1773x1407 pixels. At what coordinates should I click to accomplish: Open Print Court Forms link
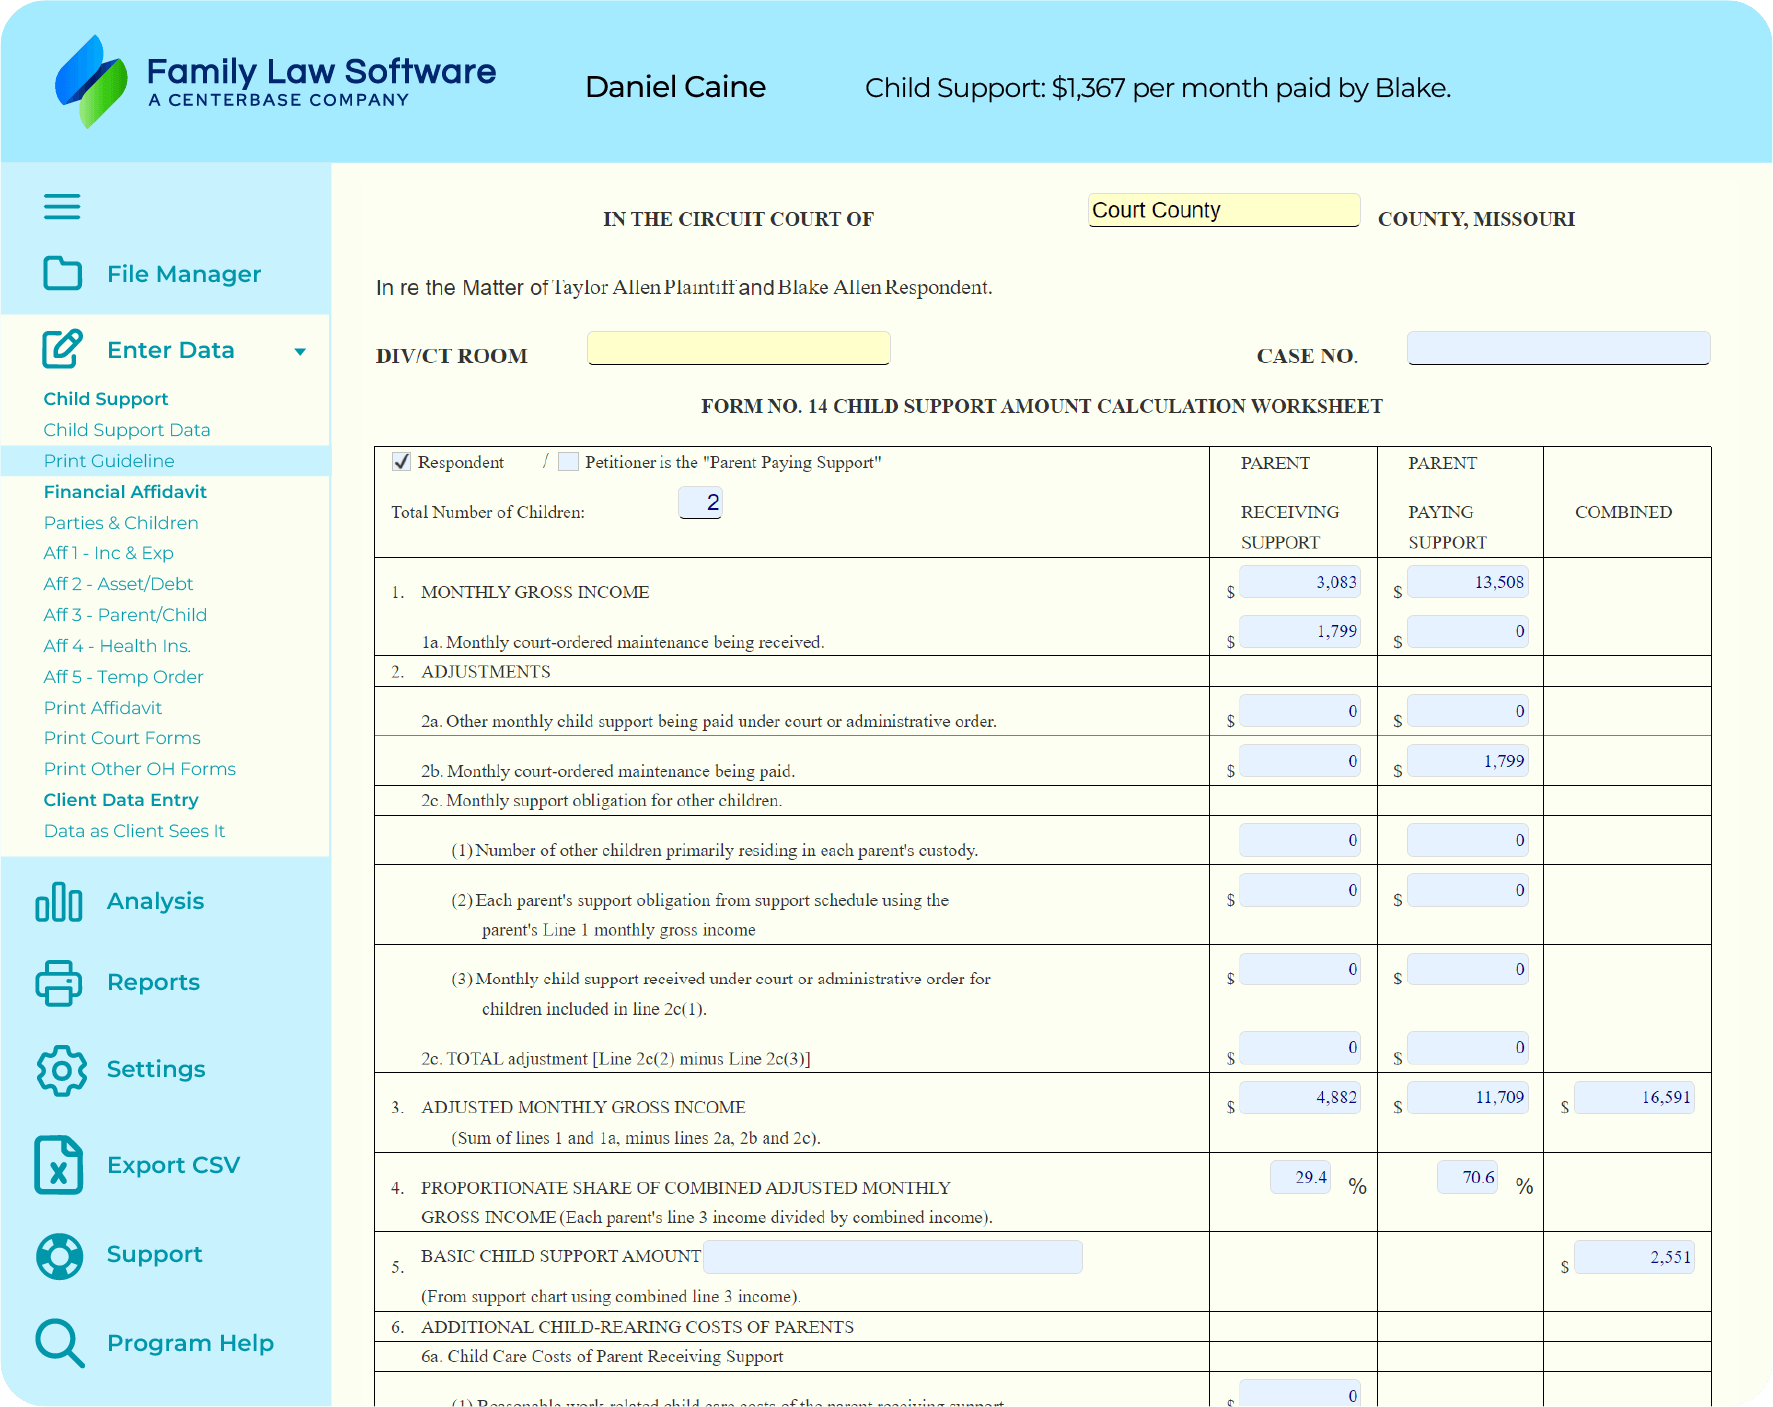(x=122, y=738)
